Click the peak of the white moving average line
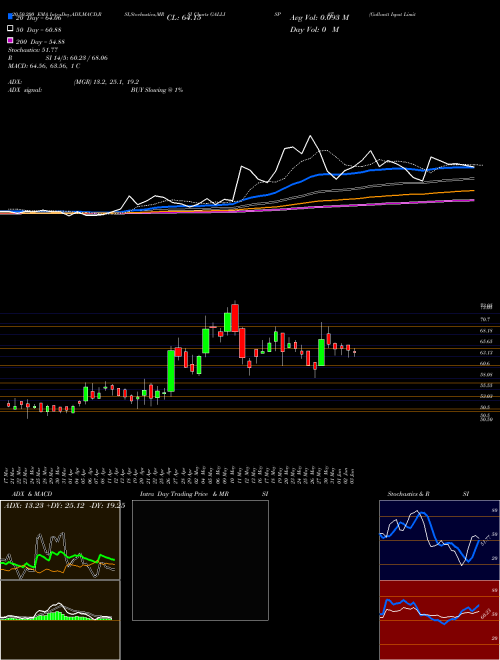This screenshot has width=500, height=660. (311, 136)
